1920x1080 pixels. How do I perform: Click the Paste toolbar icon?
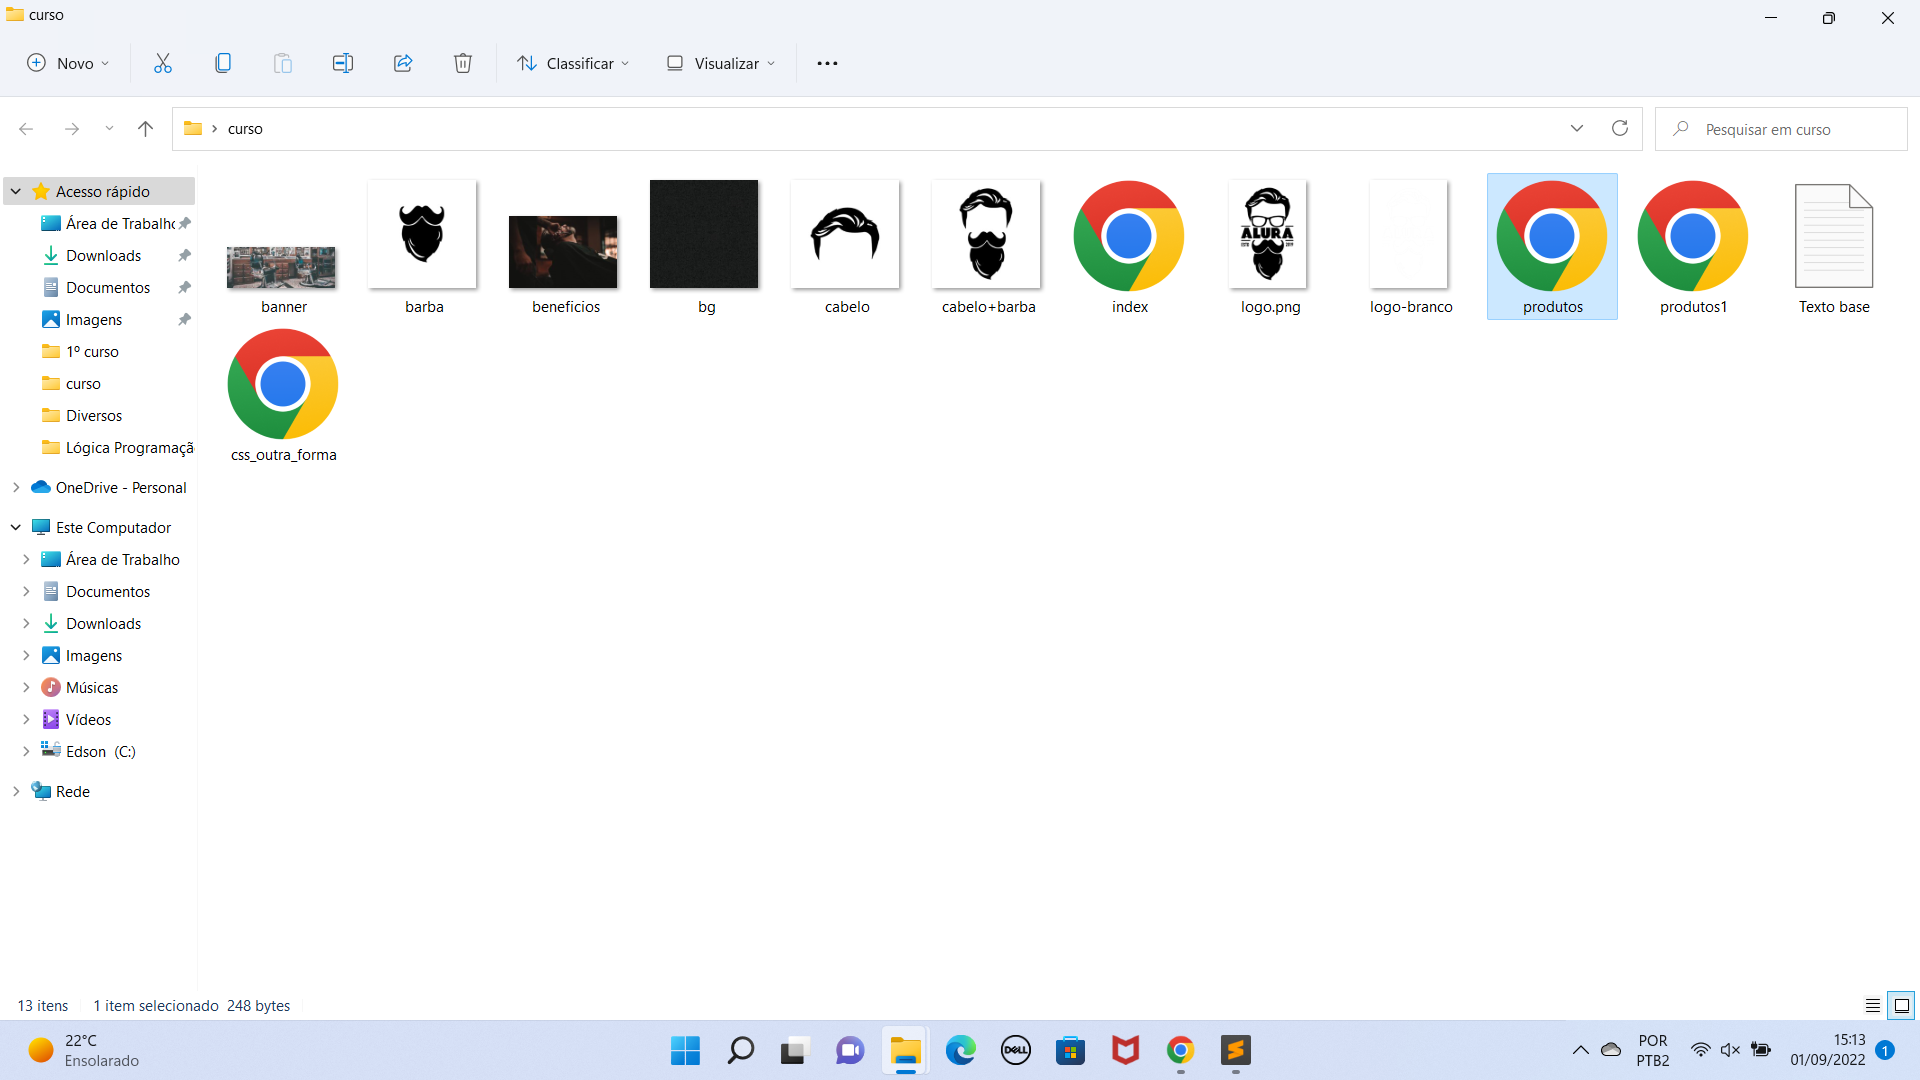(x=283, y=63)
